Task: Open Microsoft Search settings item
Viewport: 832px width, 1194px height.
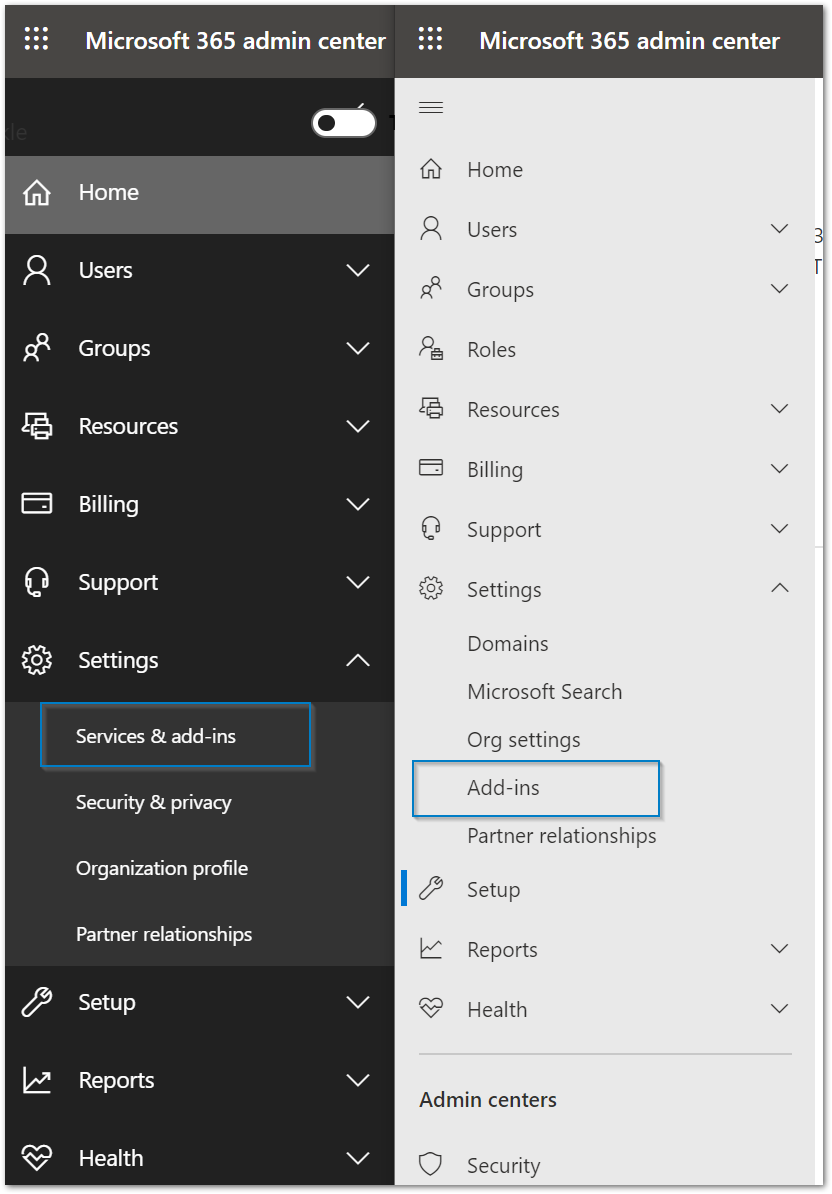Action: [x=545, y=691]
